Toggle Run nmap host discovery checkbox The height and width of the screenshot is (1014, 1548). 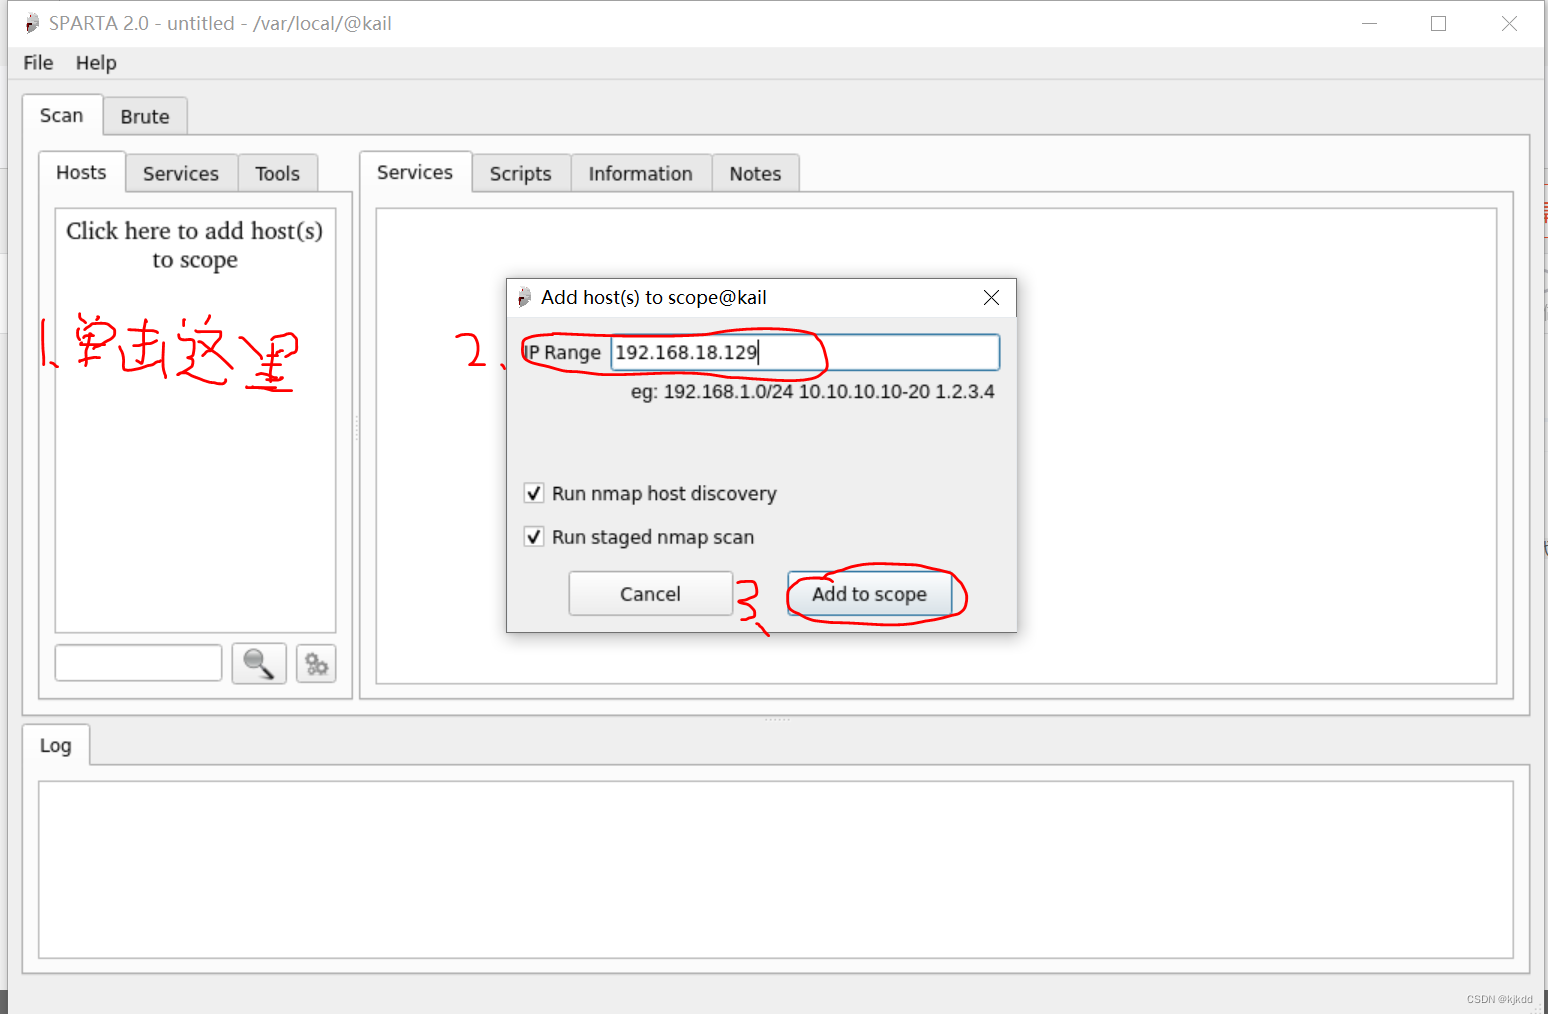point(534,493)
